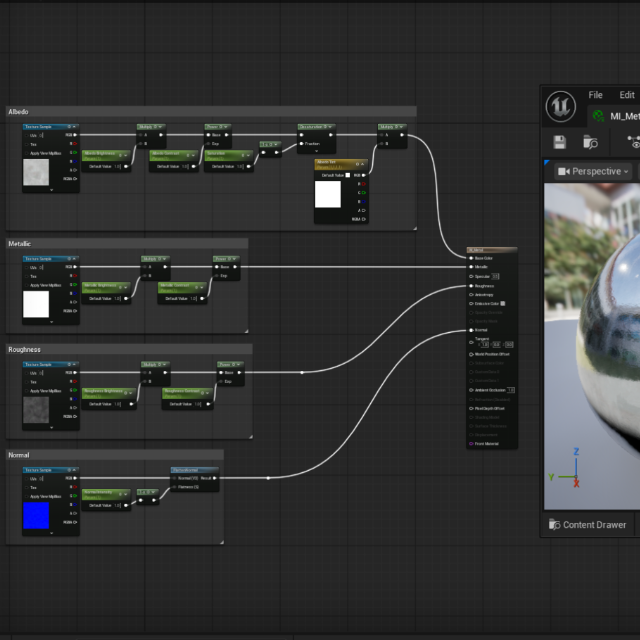The image size is (640, 640).
Task: Click the Albedo Texture Sample RGBA output pin
Action: (x=75, y=179)
